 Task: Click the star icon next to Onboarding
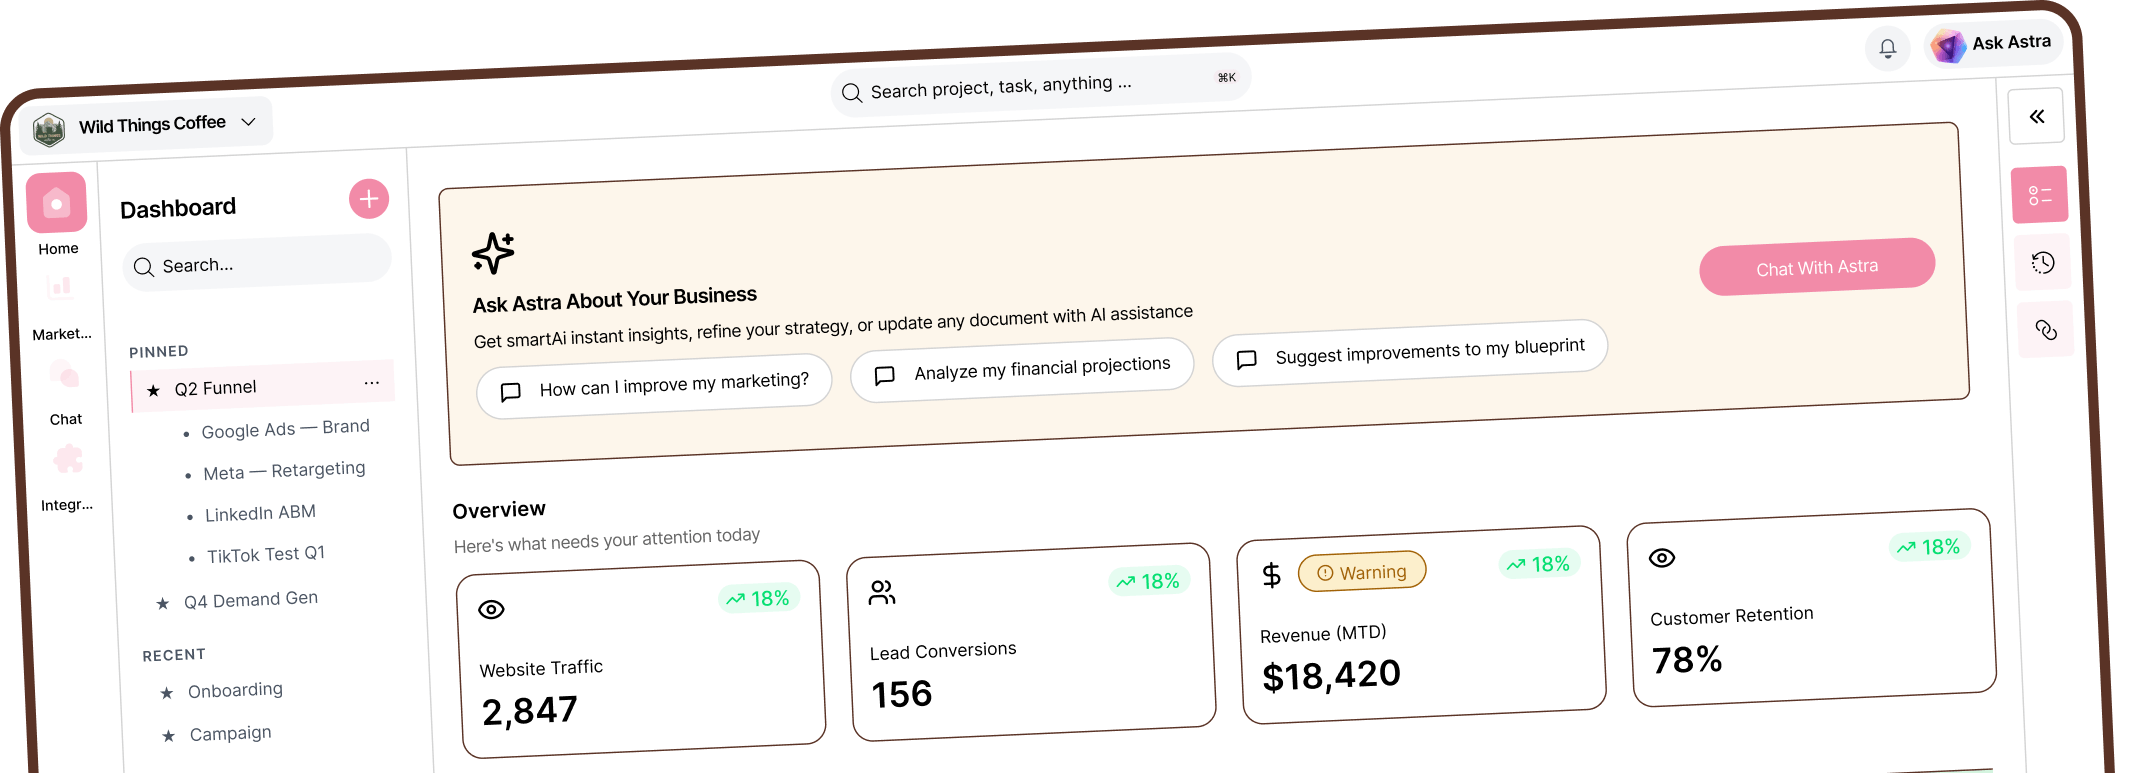click(166, 693)
